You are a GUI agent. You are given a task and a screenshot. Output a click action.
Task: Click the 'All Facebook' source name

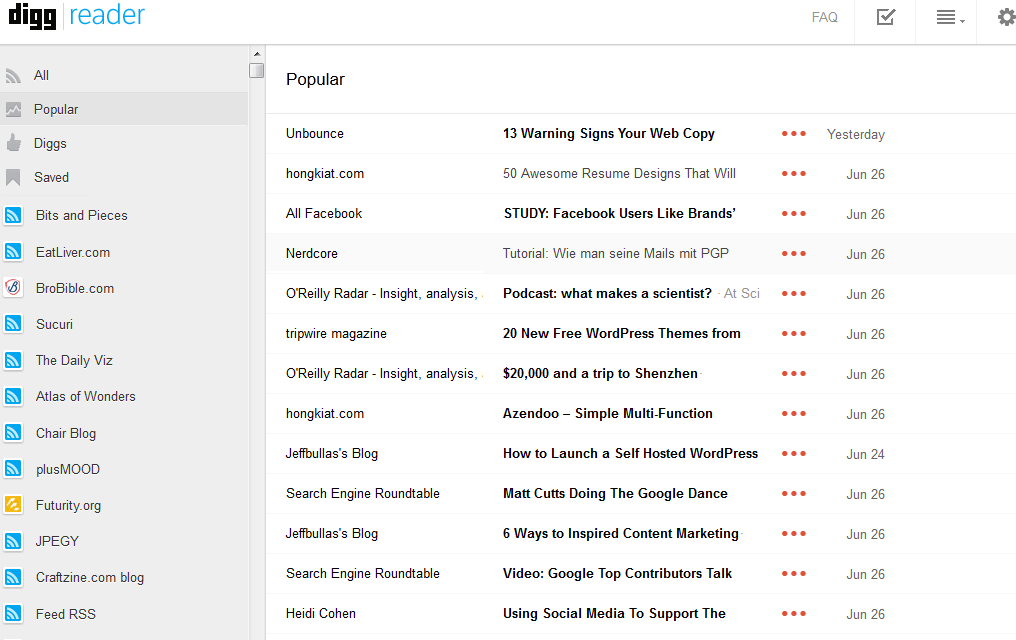324,214
